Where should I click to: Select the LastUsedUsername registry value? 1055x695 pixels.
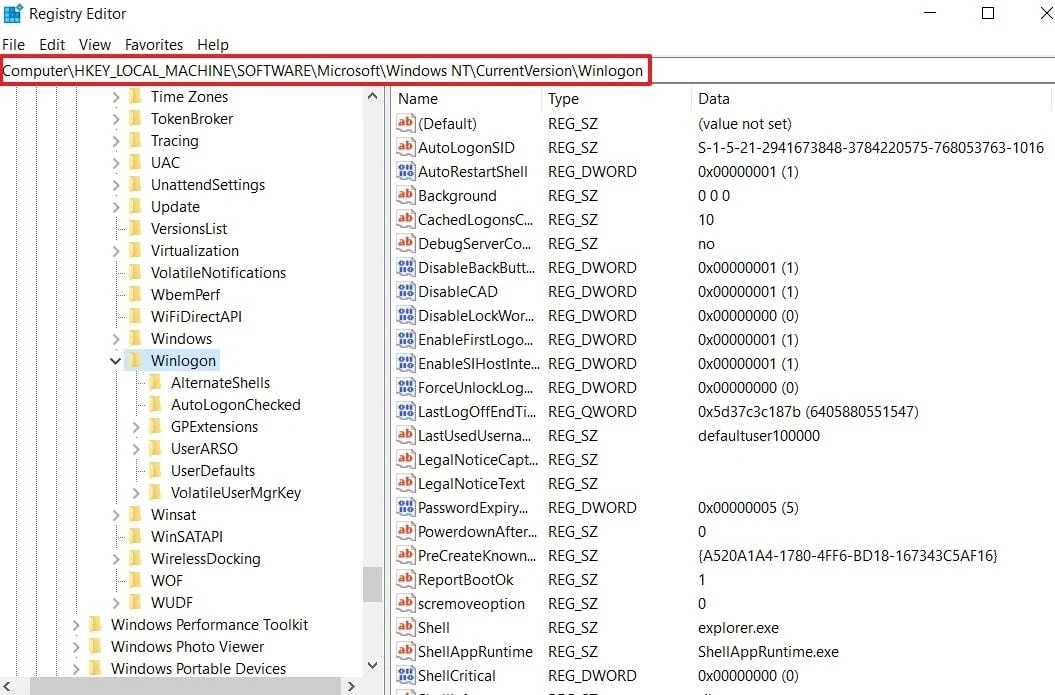pyautogui.click(x=474, y=435)
